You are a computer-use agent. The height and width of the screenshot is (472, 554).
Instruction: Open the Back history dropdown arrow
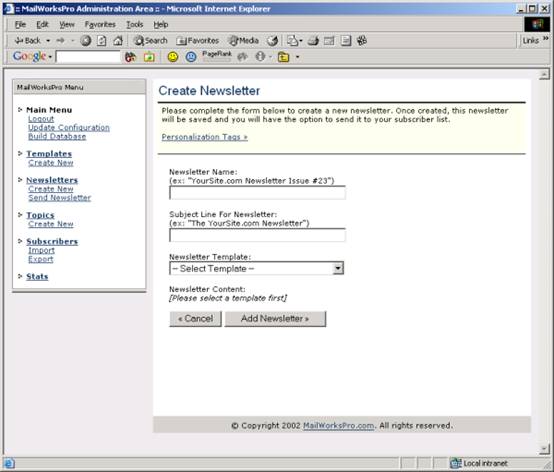click(x=48, y=41)
